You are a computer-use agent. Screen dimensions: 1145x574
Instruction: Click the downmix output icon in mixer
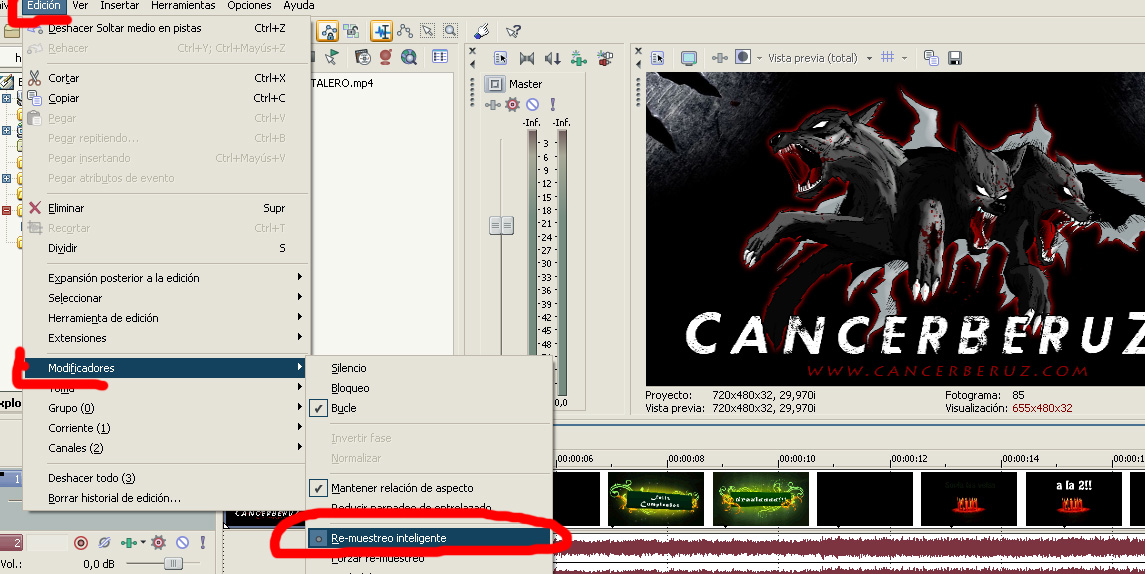(526, 58)
